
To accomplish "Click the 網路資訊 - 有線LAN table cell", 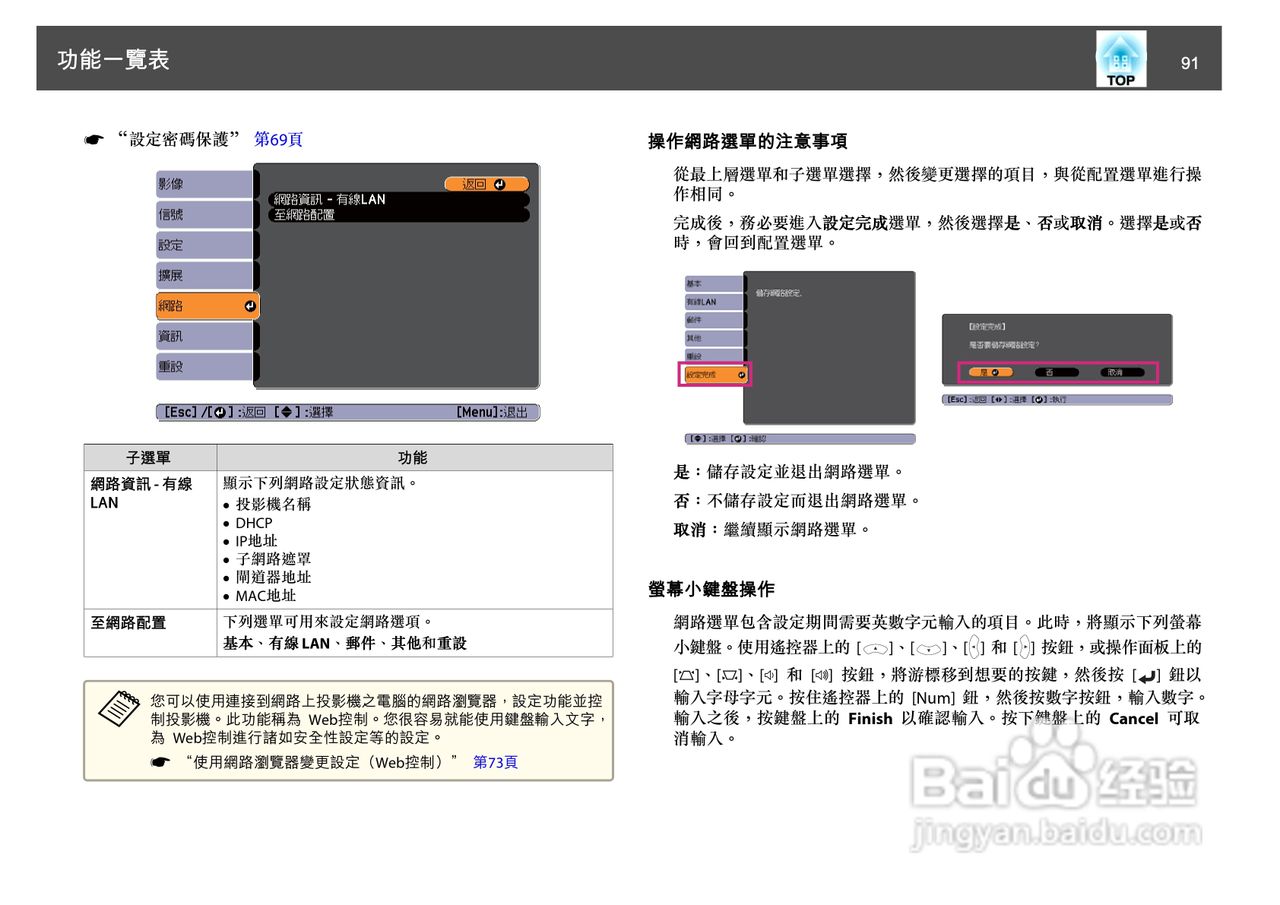I will pos(149,539).
